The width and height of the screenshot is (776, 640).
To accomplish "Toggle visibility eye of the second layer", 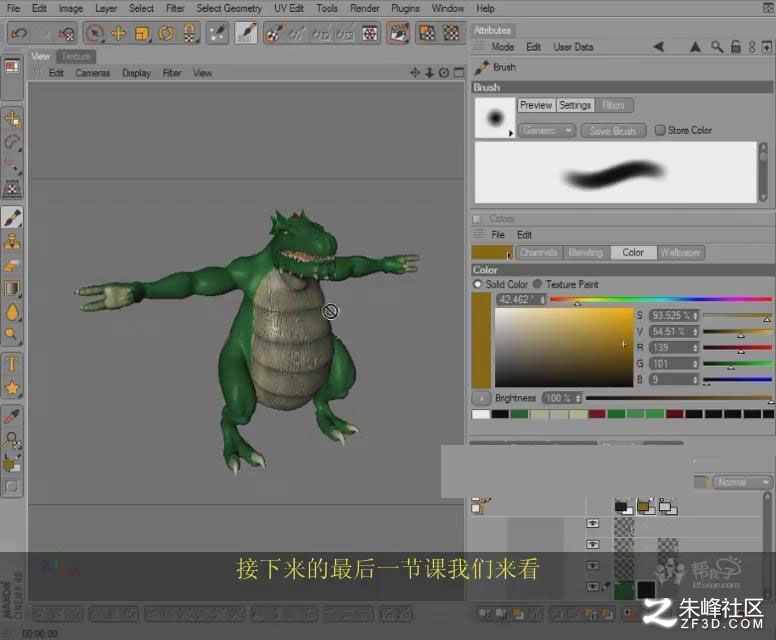I will click(592, 544).
